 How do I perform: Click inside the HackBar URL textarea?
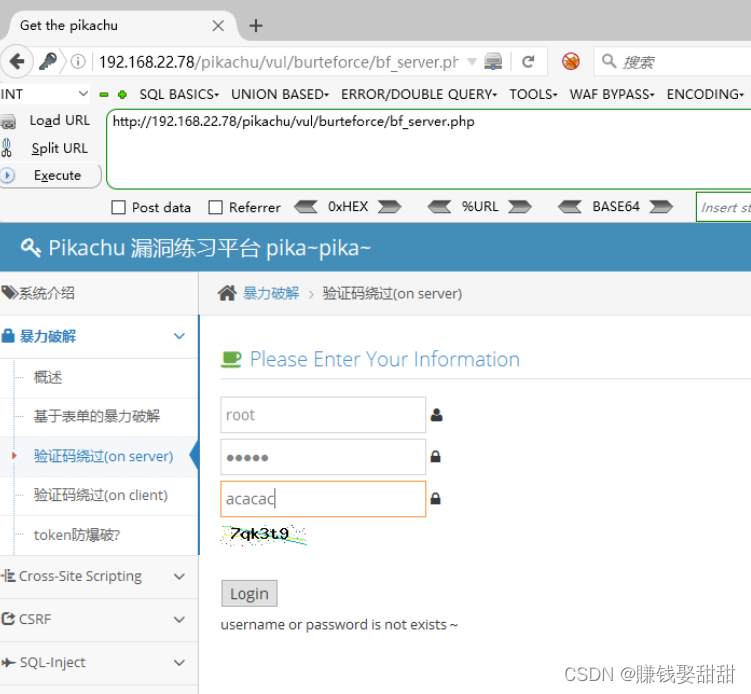(x=429, y=149)
